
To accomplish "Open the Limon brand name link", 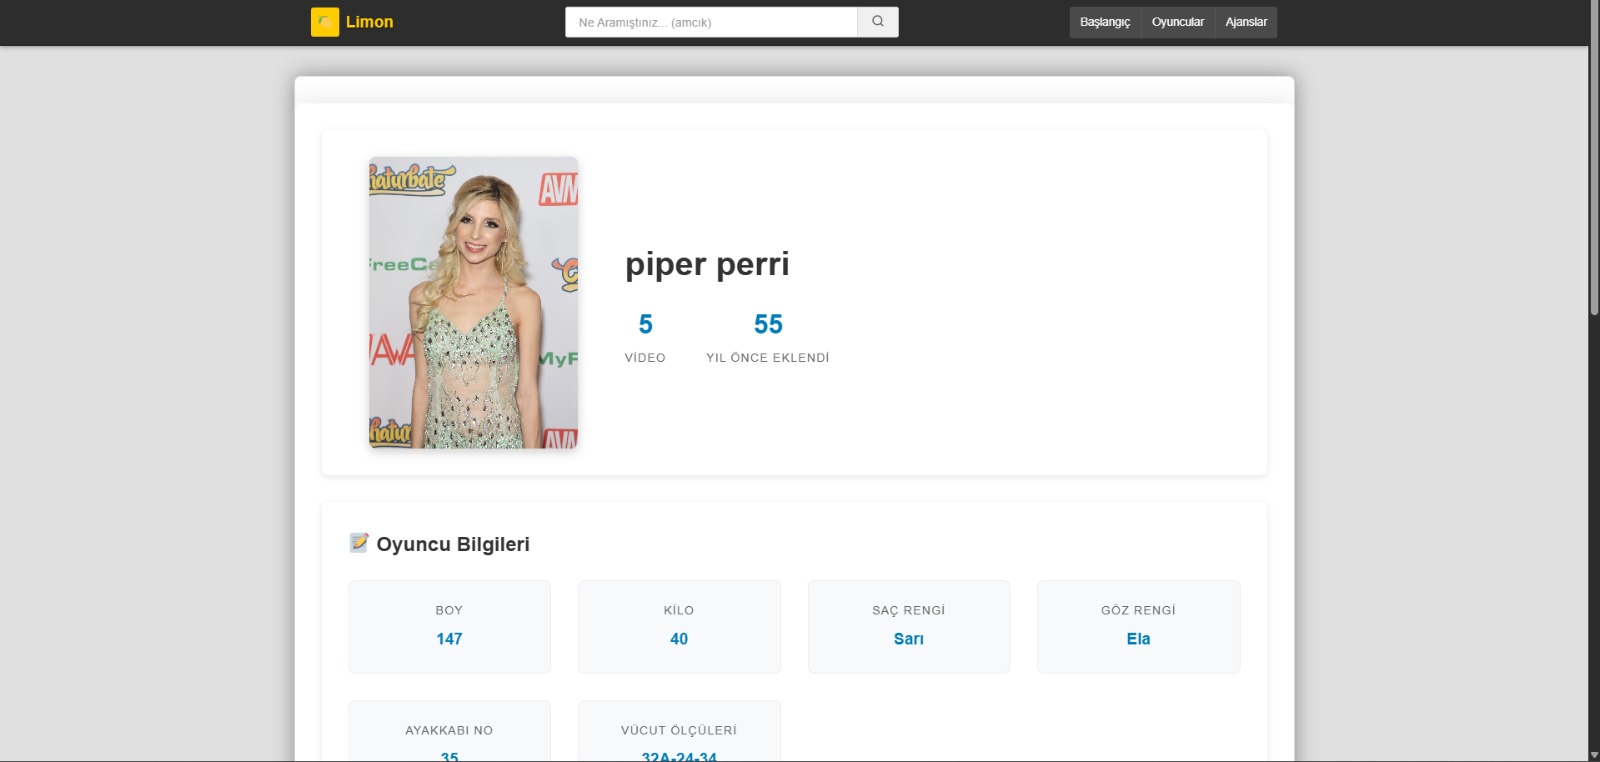I will [x=369, y=22].
